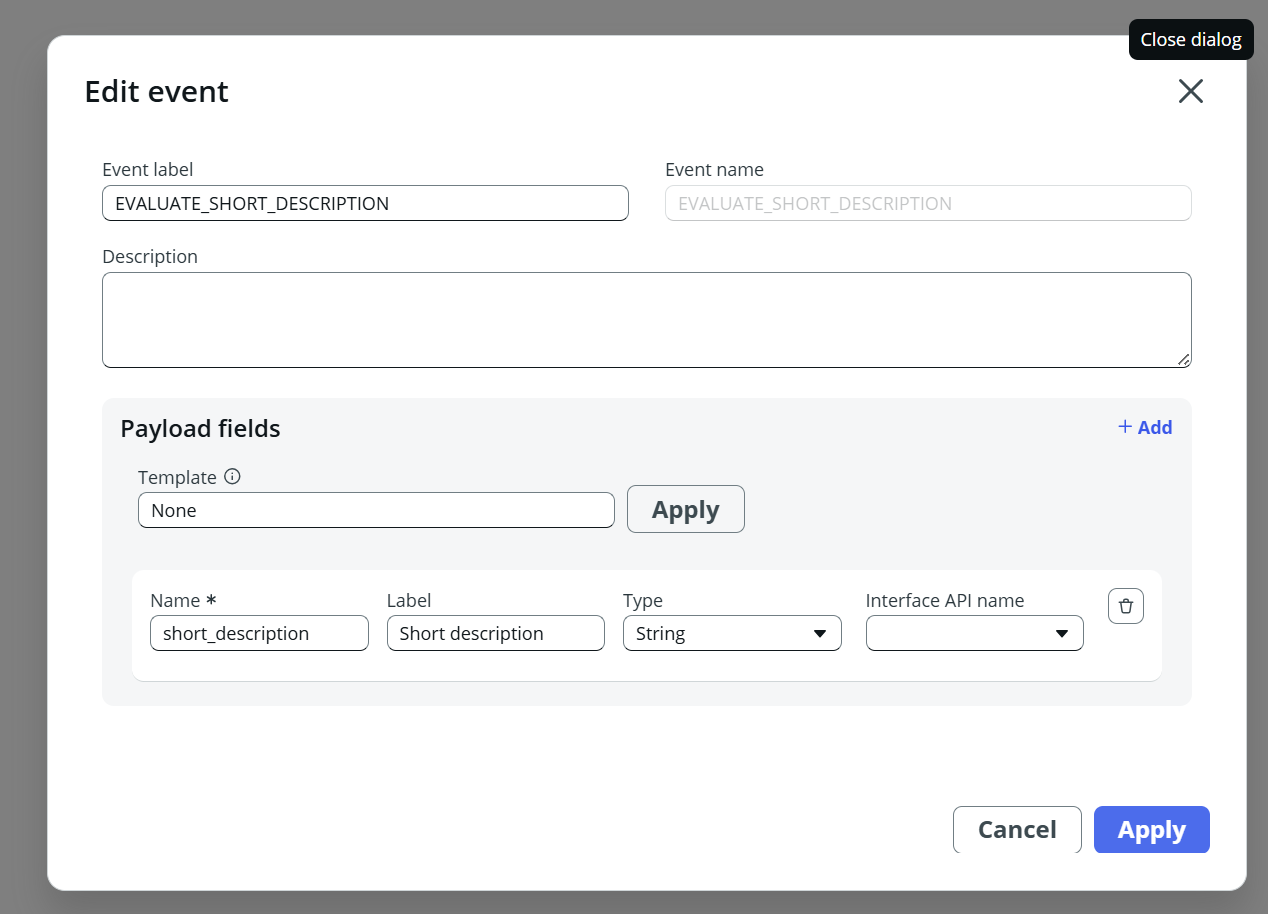Click the Label field 'Short description'
The height and width of the screenshot is (914, 1268).
495,633
